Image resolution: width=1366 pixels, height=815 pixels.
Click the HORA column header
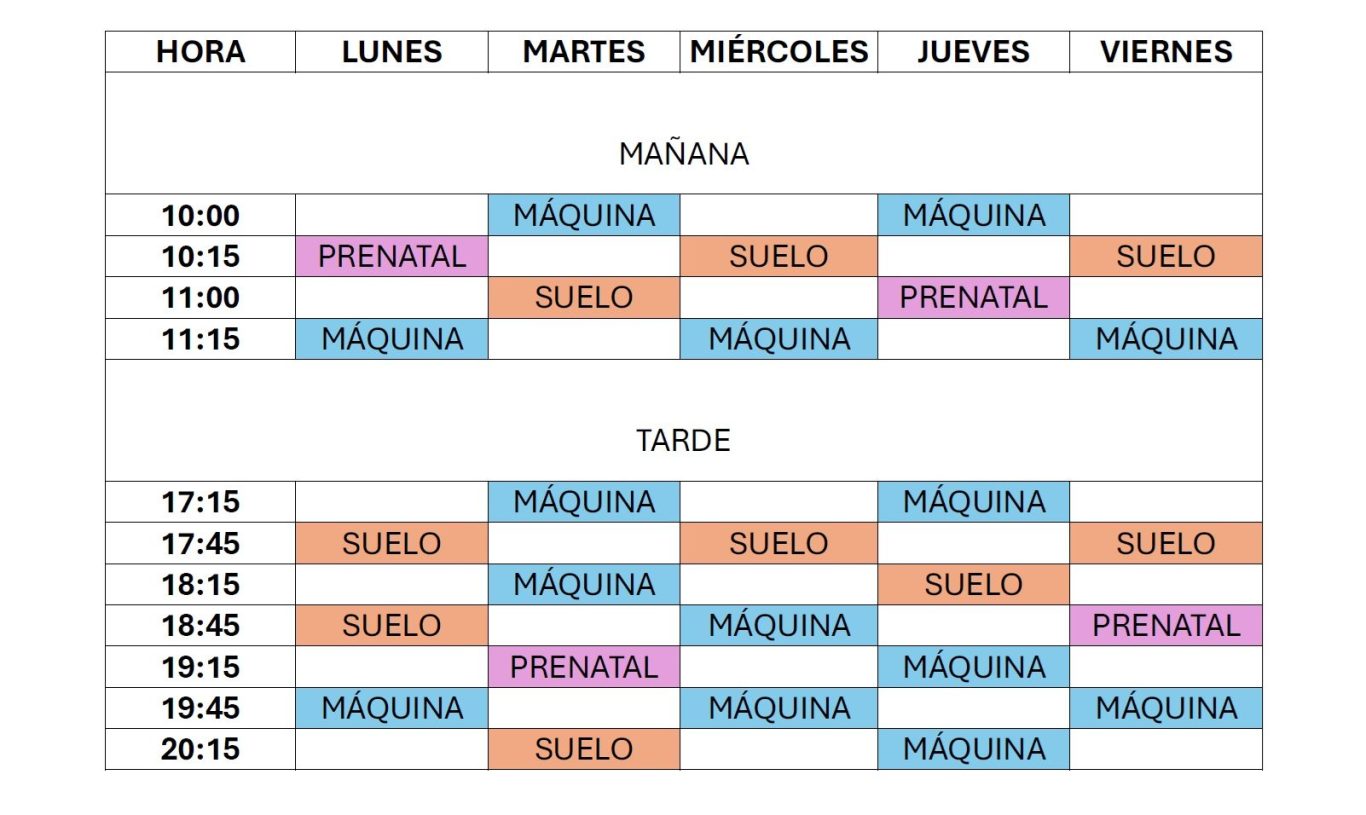click(x=201, y=52)
